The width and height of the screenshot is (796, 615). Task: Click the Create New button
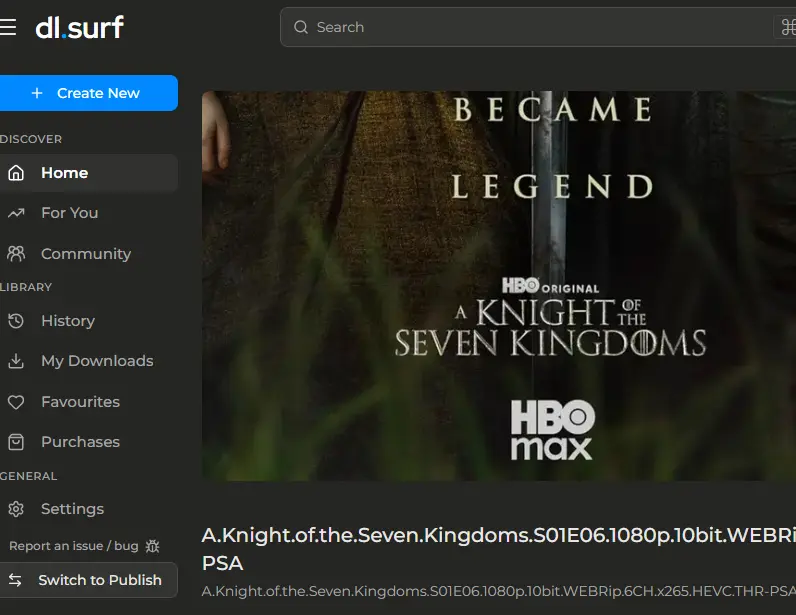89,93
